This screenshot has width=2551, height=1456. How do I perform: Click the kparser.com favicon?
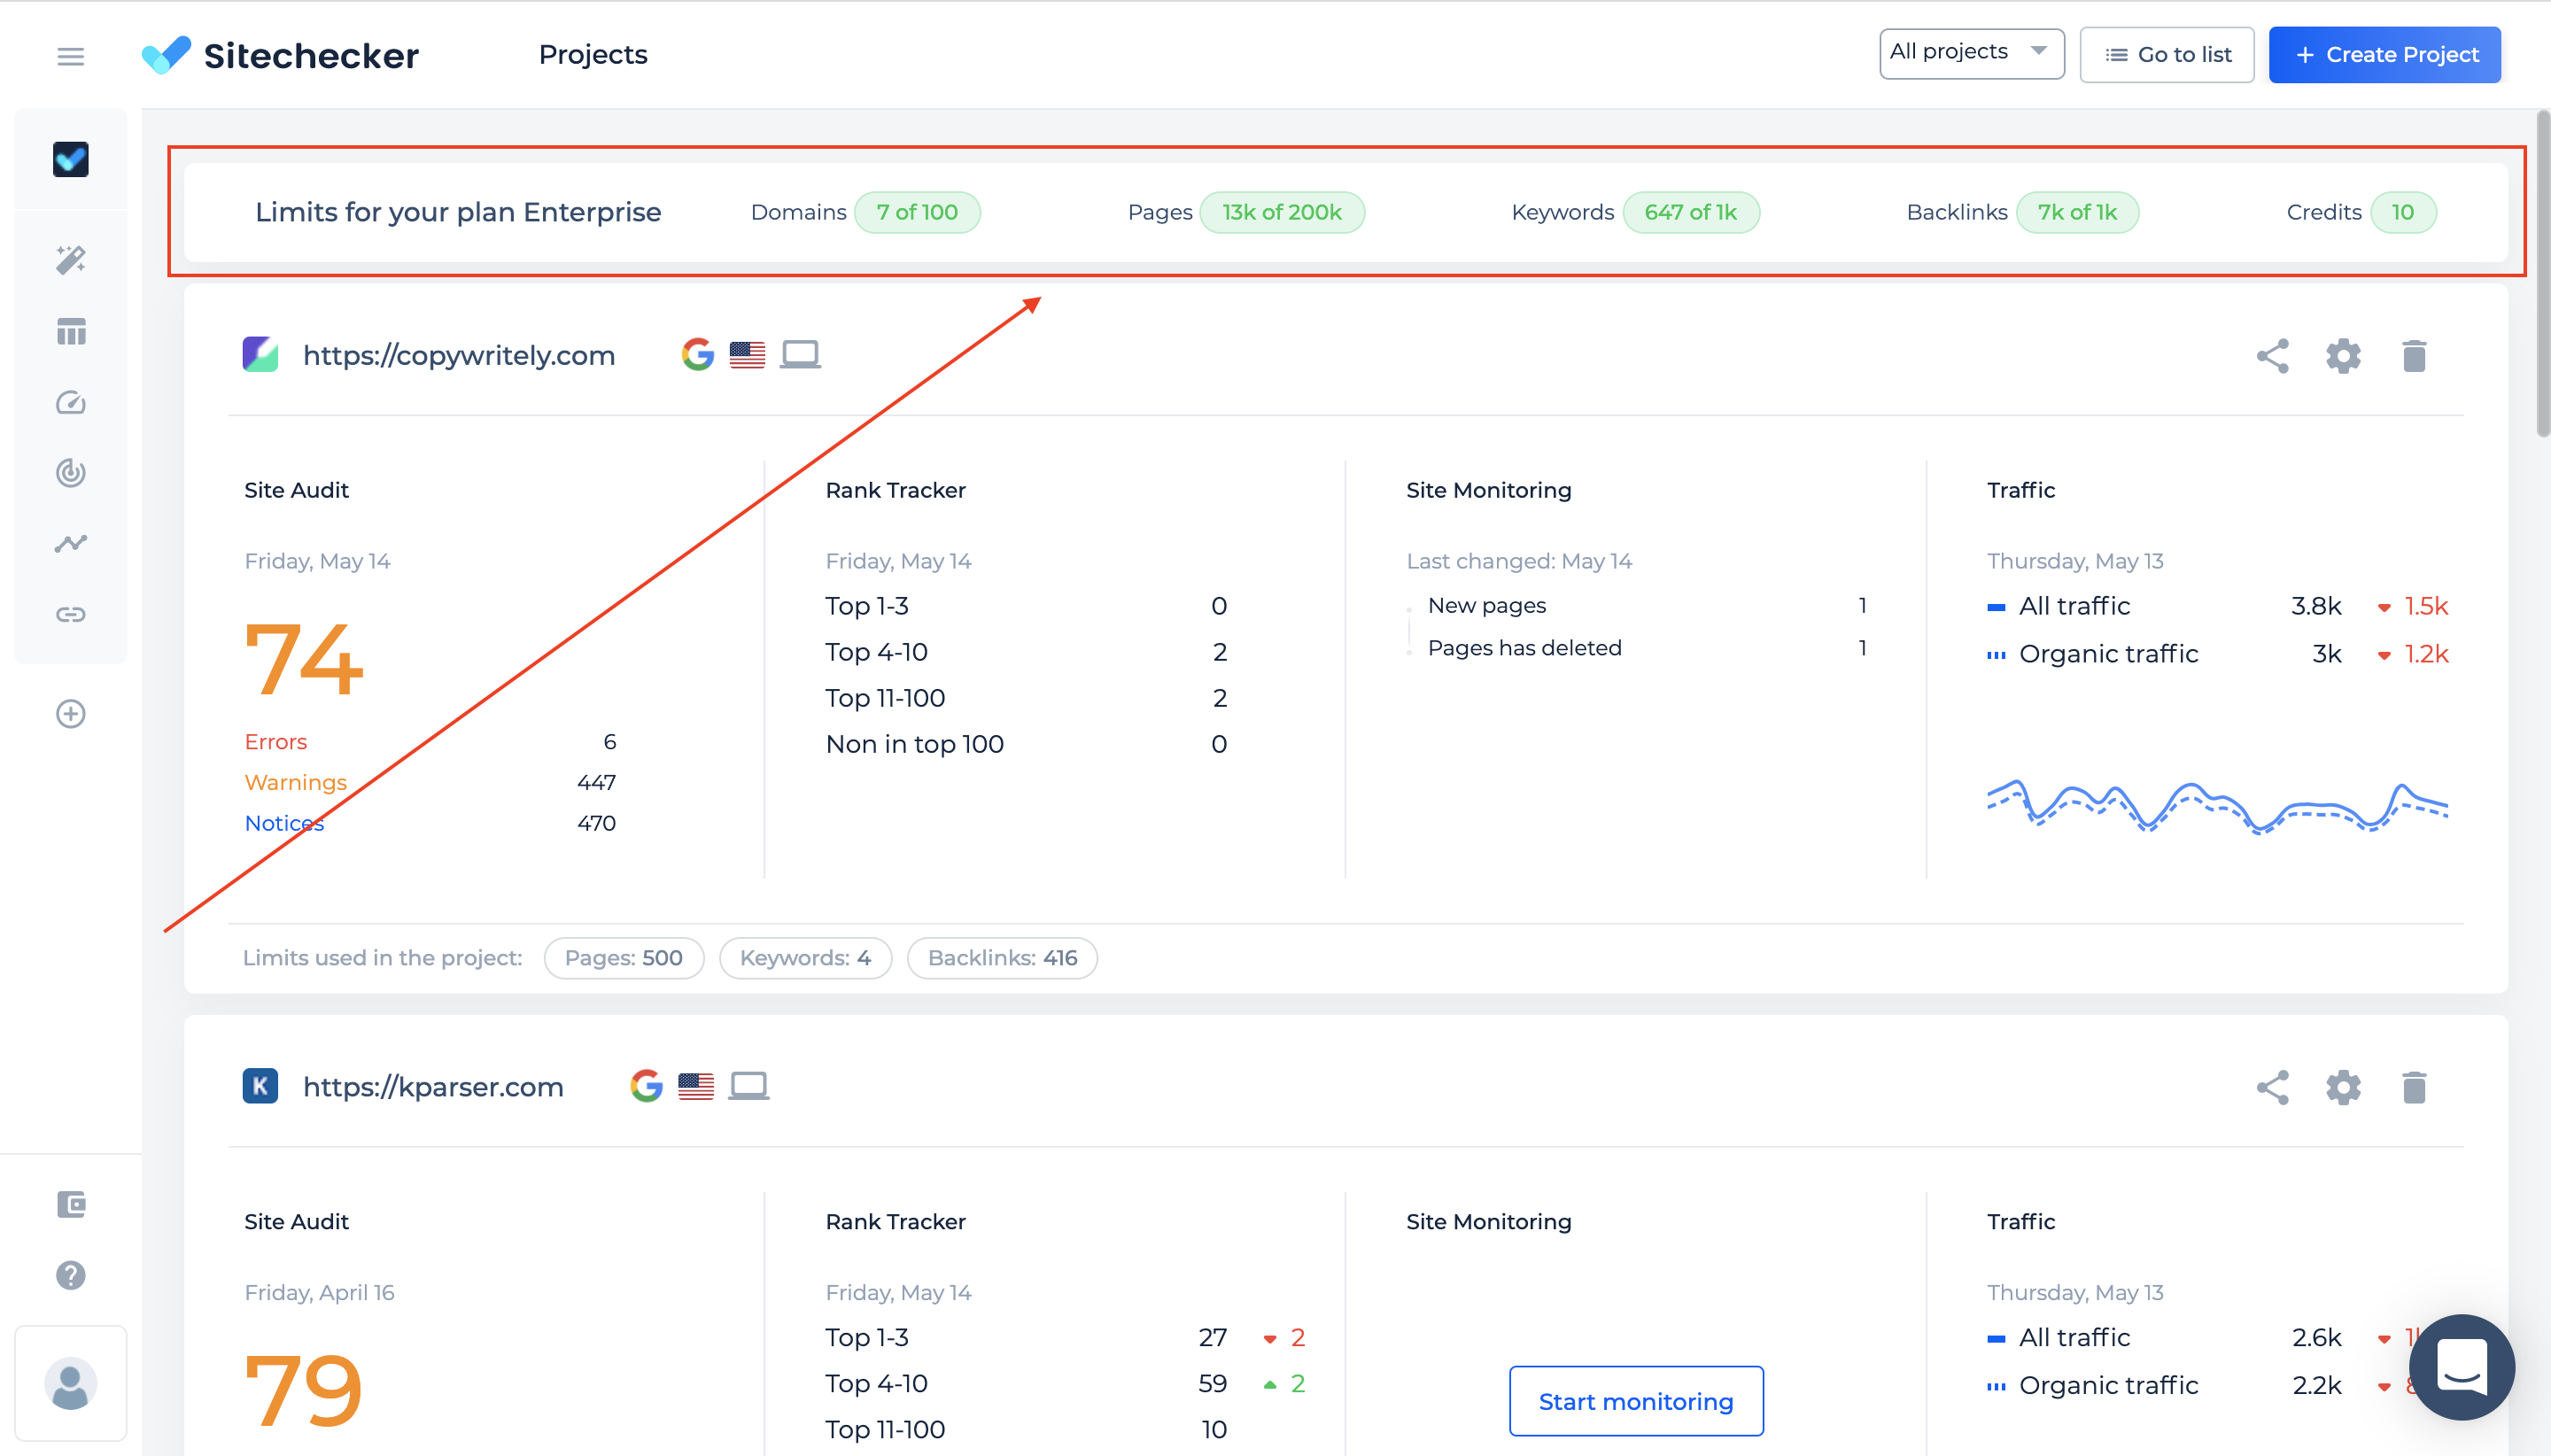(260, 1085)
